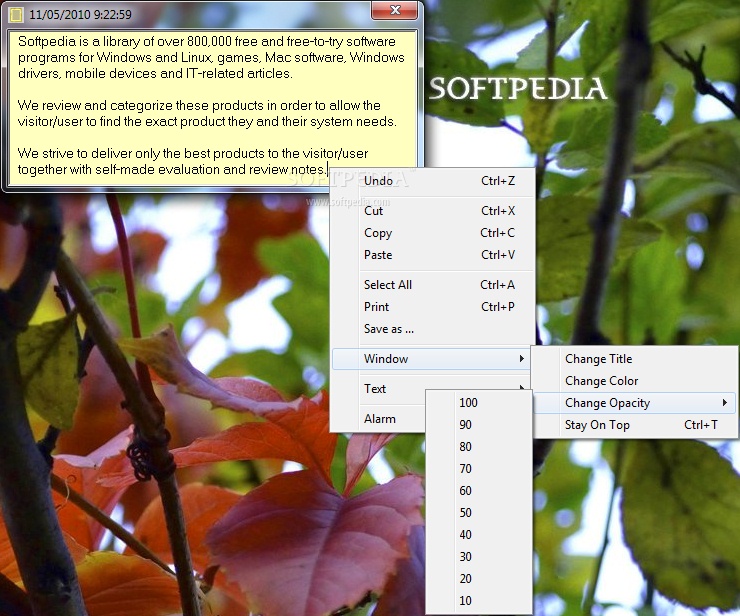
Task: Set opacity to 20
Action: (x=479, y=579)
